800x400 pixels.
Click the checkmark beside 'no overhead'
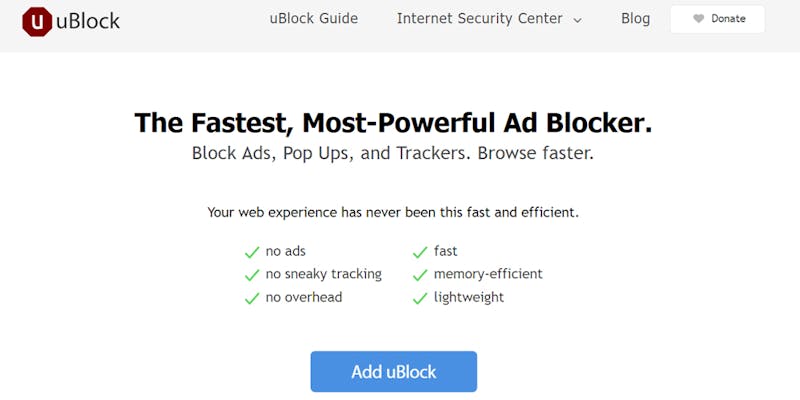click(x=252, y=298)
